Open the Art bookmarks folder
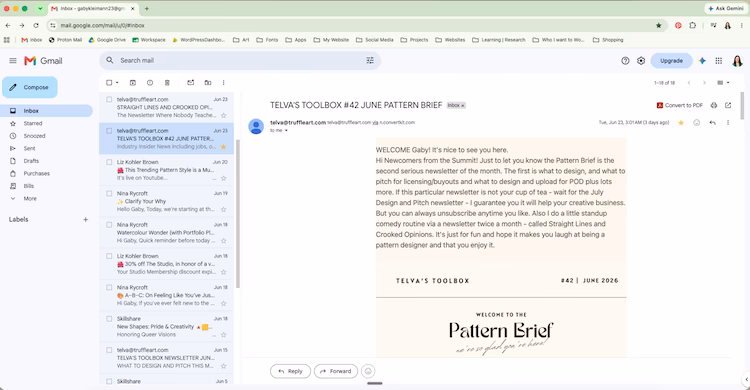Image resolution: width=750 pixels, height=390 pixels. point(241,40)
